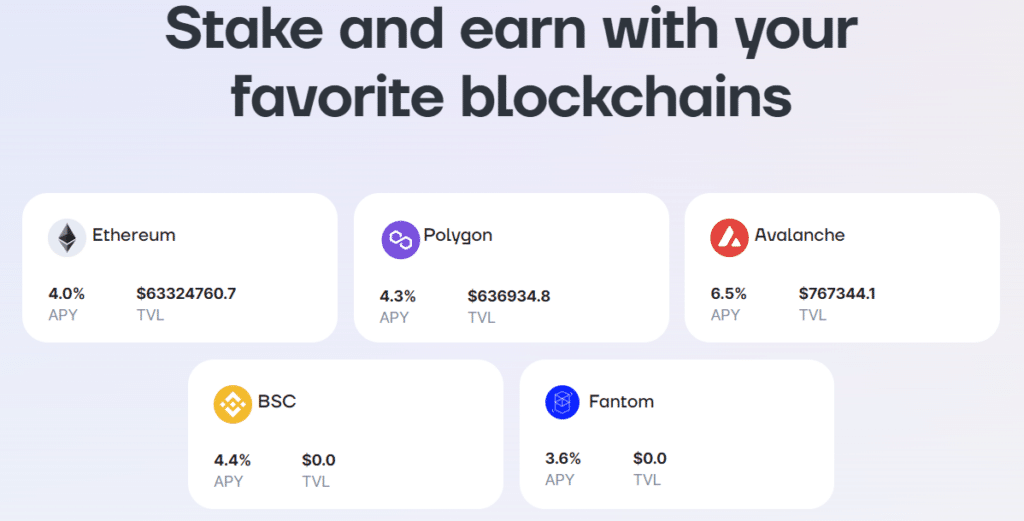Click the Stake and earn headline text
The width and height of the screenshot is (1024, 521).
511,60
